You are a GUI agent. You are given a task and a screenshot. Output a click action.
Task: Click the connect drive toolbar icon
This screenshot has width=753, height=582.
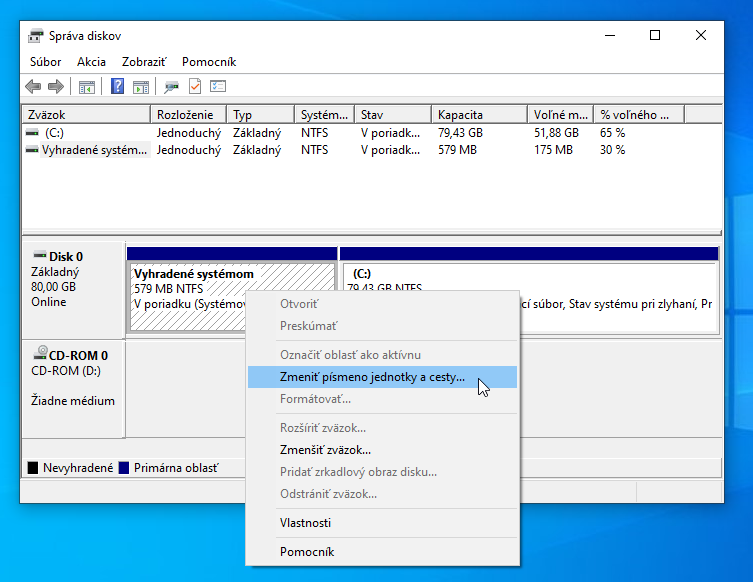tap(172, 87)
